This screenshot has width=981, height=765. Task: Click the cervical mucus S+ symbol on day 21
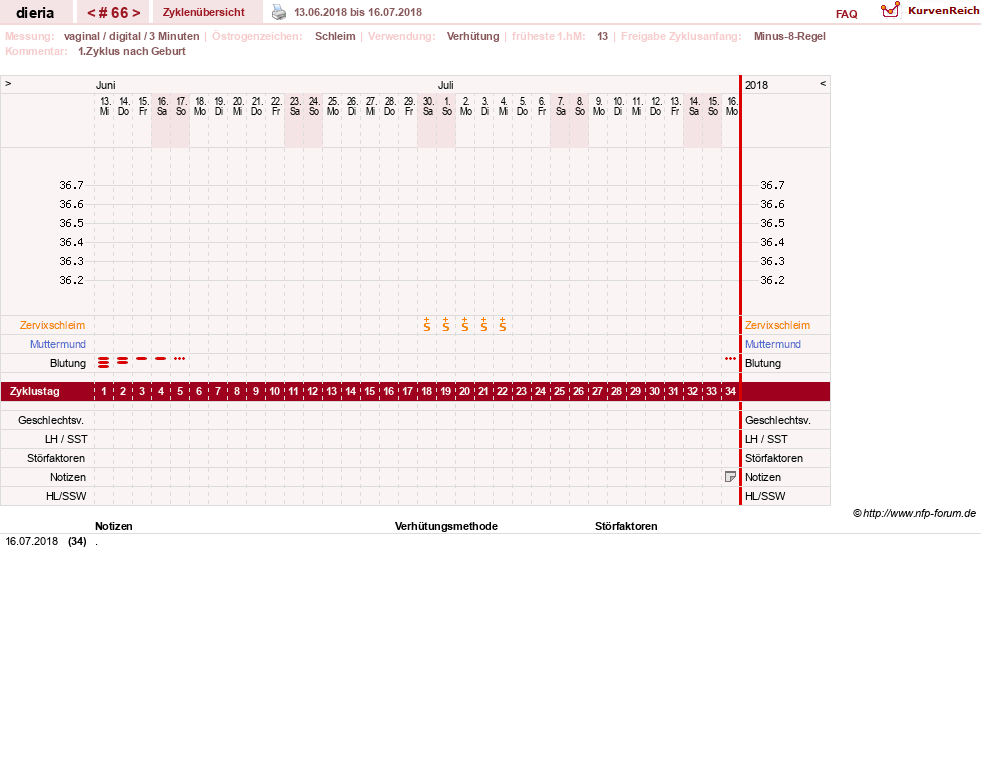coord(484,325)
